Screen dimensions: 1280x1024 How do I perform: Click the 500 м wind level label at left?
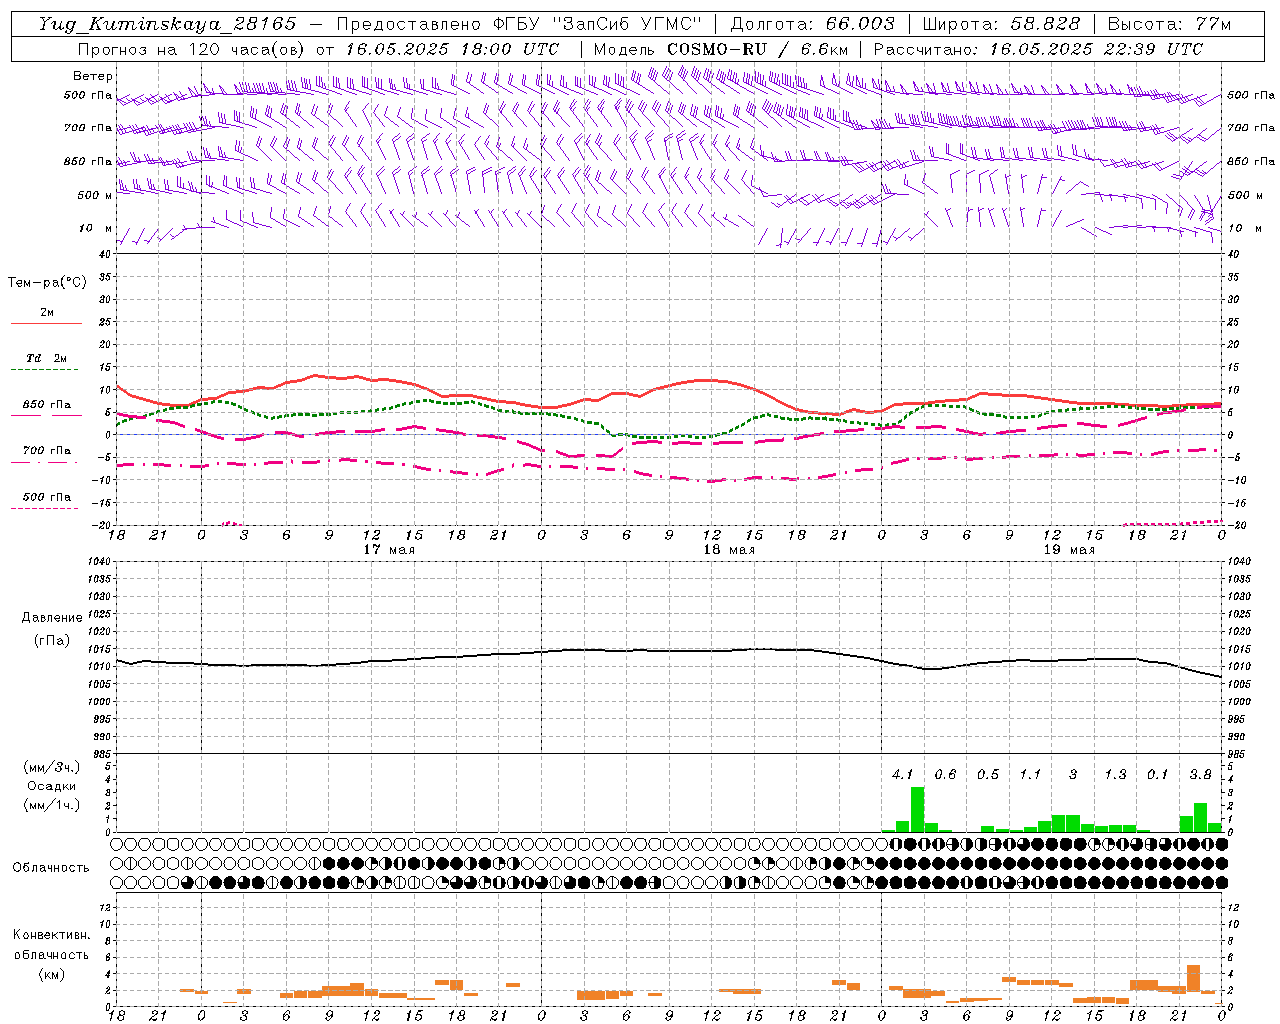[95, 196]
